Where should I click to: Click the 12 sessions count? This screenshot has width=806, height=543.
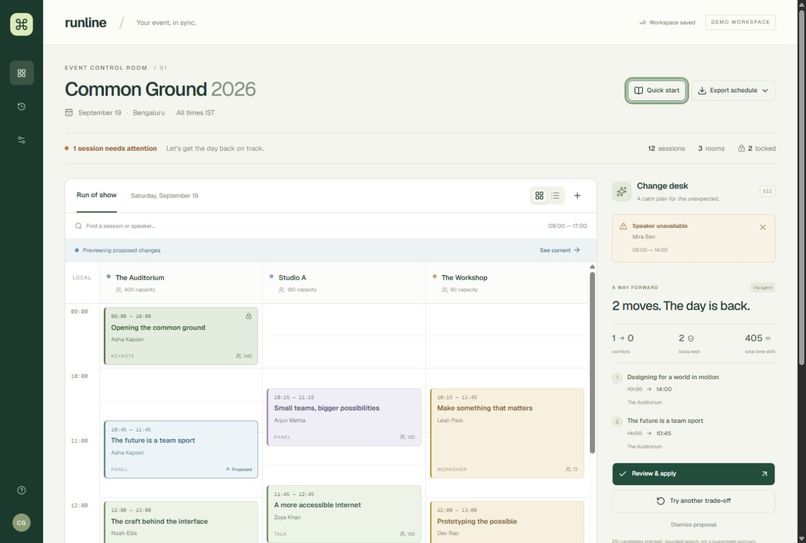click(666, 149)
